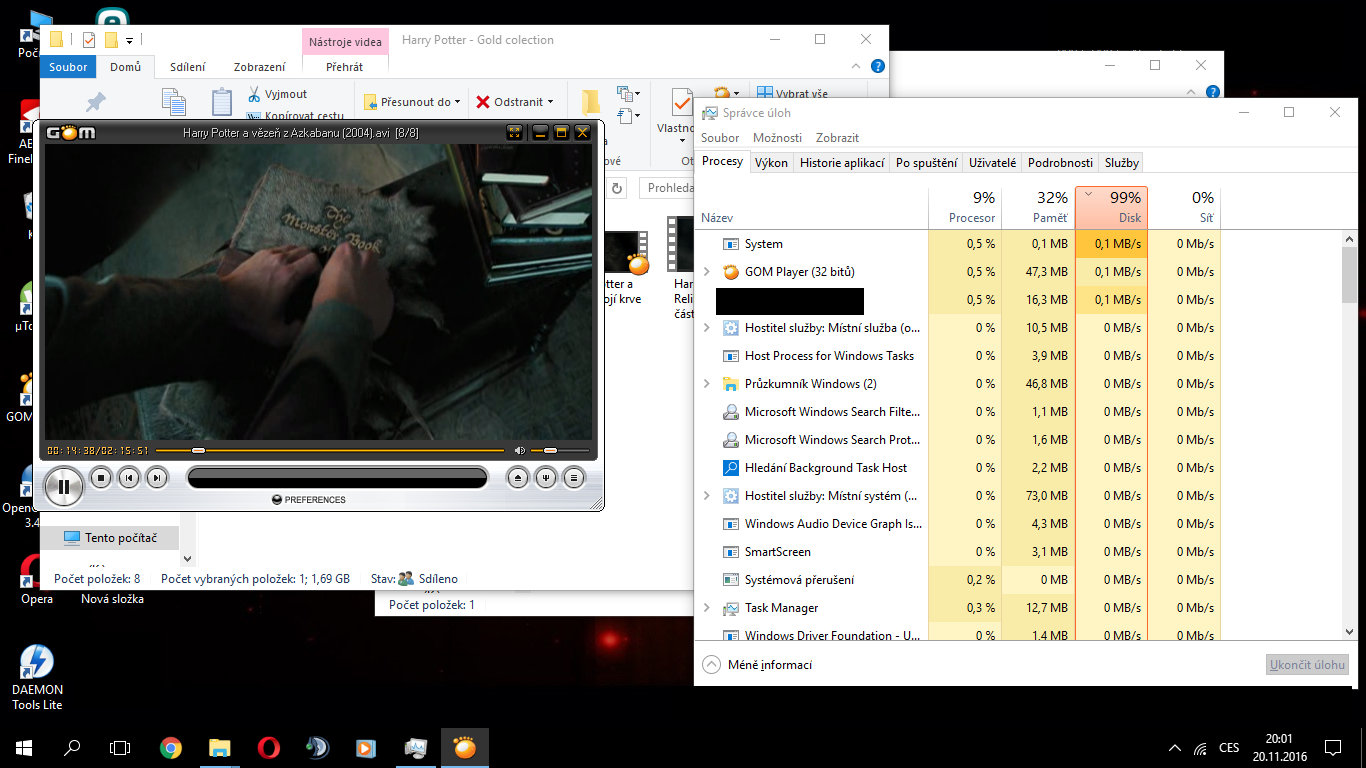This screenshot has height=768, width=1366.
Task: Open the Přehrát video tools tab
Action: [345, 67]
